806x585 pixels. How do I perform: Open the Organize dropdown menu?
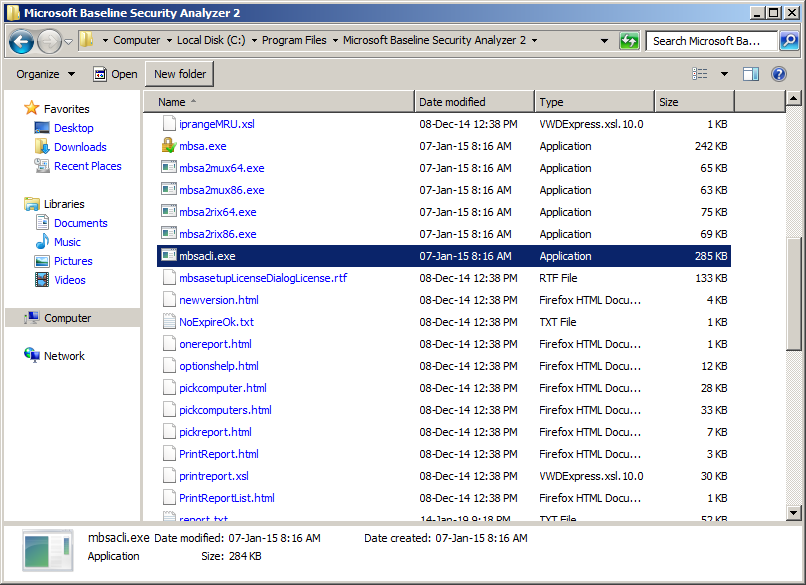click(46, 74)
